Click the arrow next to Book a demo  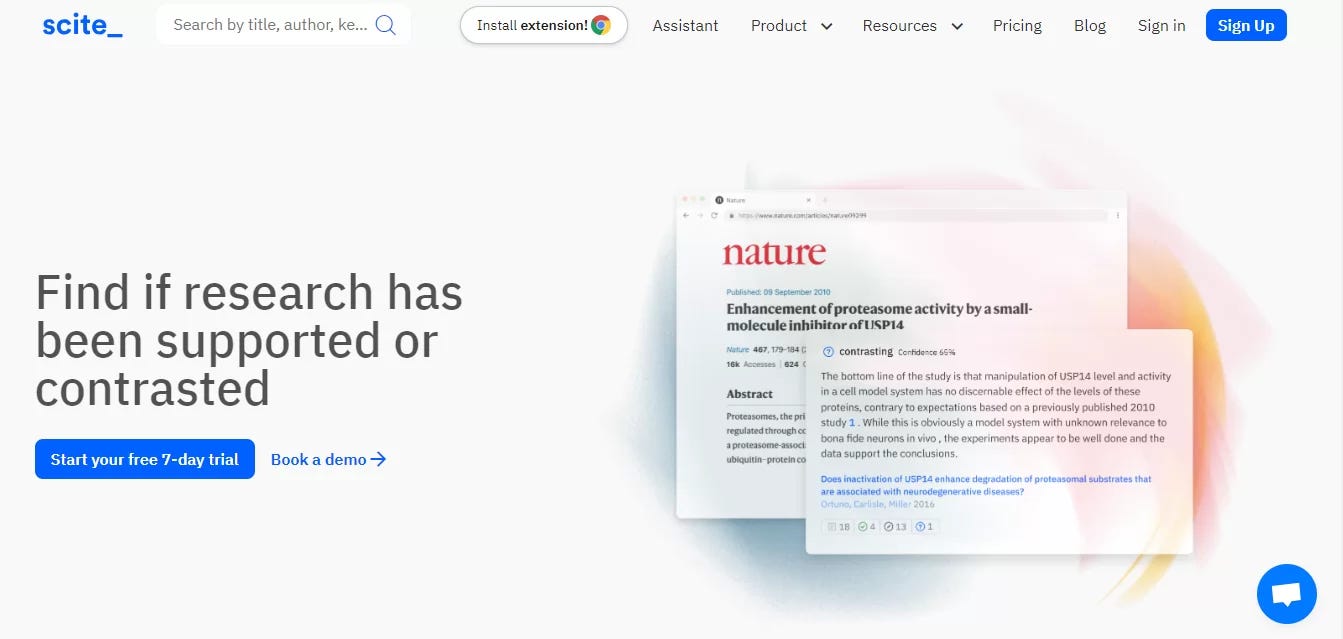click(x=378, y=459)
